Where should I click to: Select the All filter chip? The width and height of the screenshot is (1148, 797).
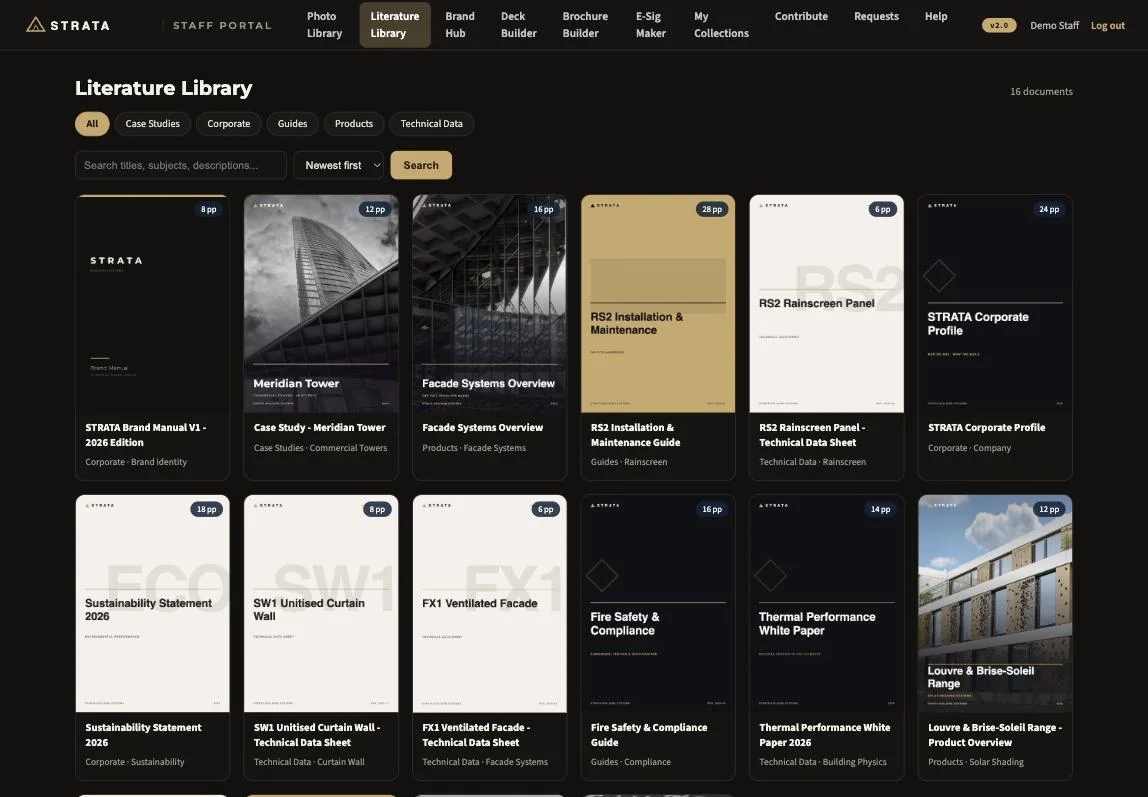pyautogui.click(x=92, y=124)
